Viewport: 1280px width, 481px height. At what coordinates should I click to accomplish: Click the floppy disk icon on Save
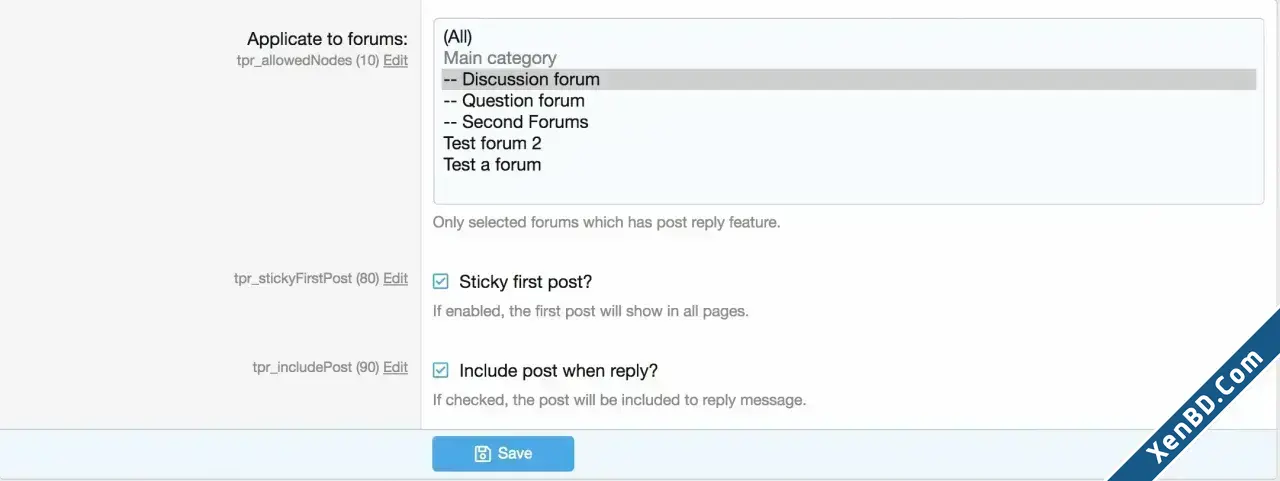click(x=482, y=454)
